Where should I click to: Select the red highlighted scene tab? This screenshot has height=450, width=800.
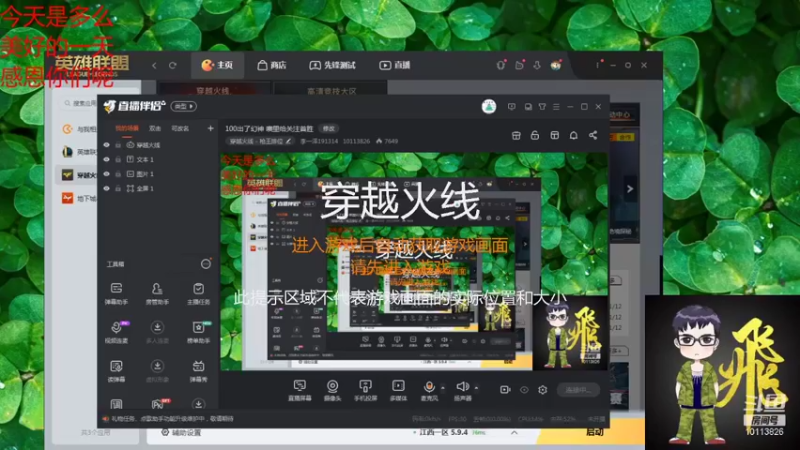click(x=127, y=129)
